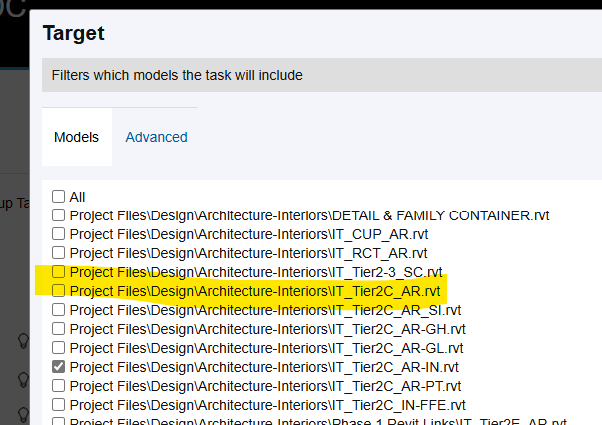Enable the IT_Tier2C_AR_SI.rvt checkbox
The width and height of the screenshot is (602, 425).
[59, 310]
